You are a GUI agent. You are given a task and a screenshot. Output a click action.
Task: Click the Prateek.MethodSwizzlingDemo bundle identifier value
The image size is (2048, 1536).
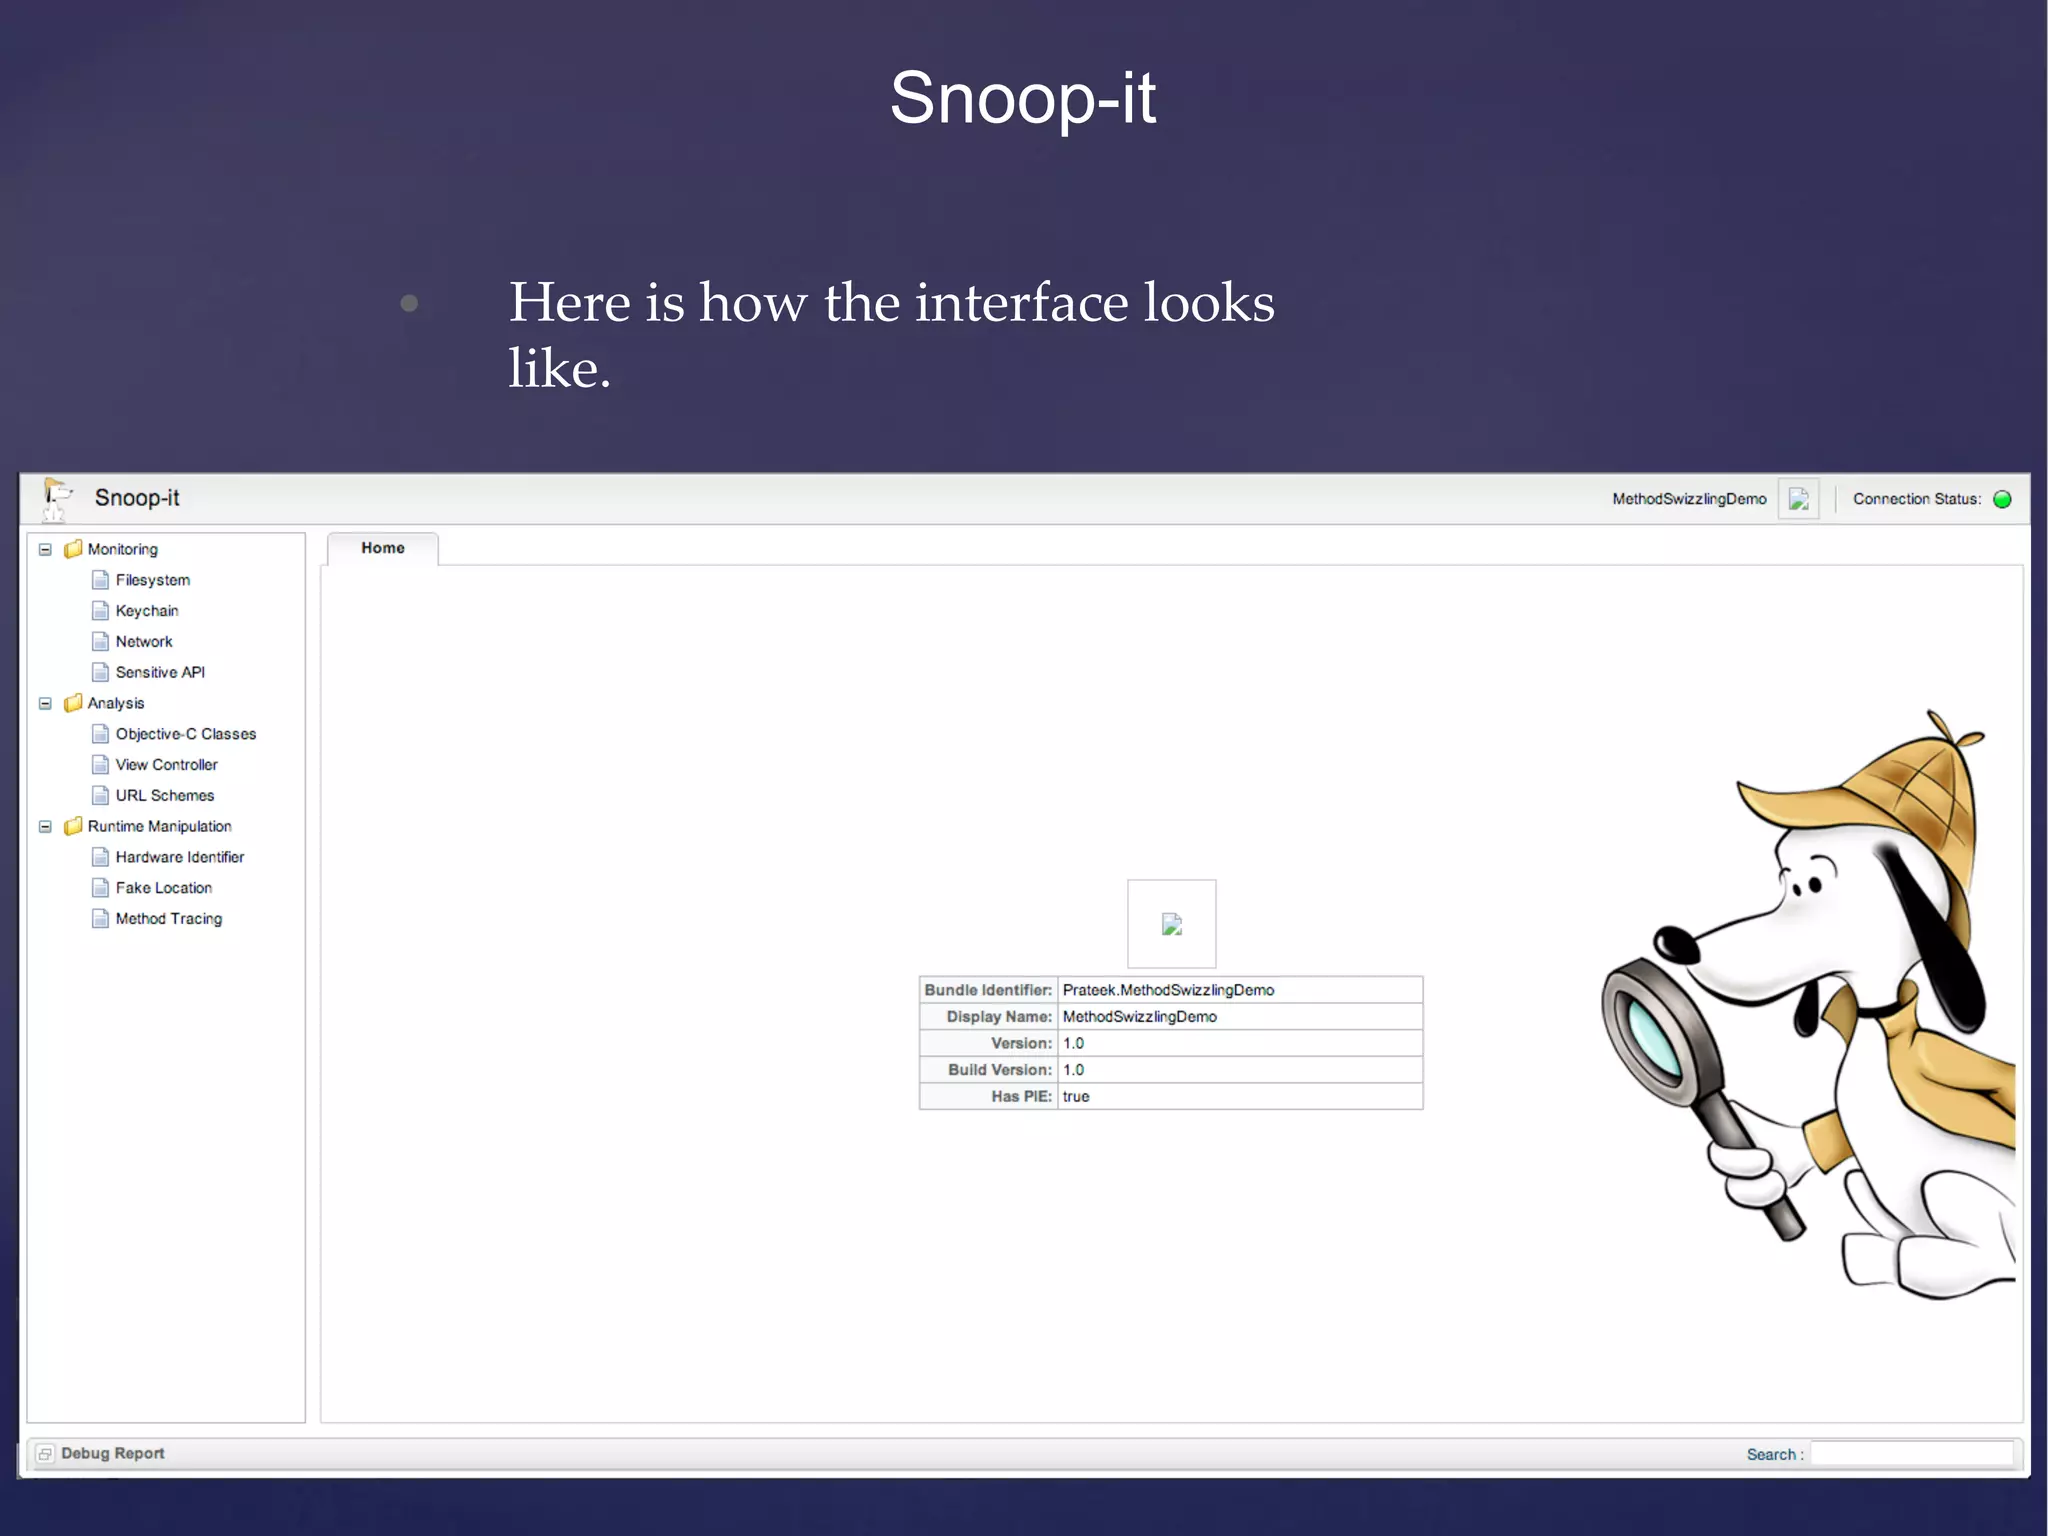tap(1169, 990)
